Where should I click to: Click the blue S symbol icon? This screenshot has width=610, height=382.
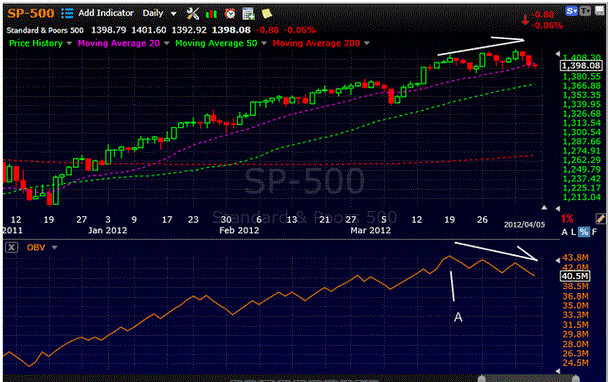tap(571, 11)
